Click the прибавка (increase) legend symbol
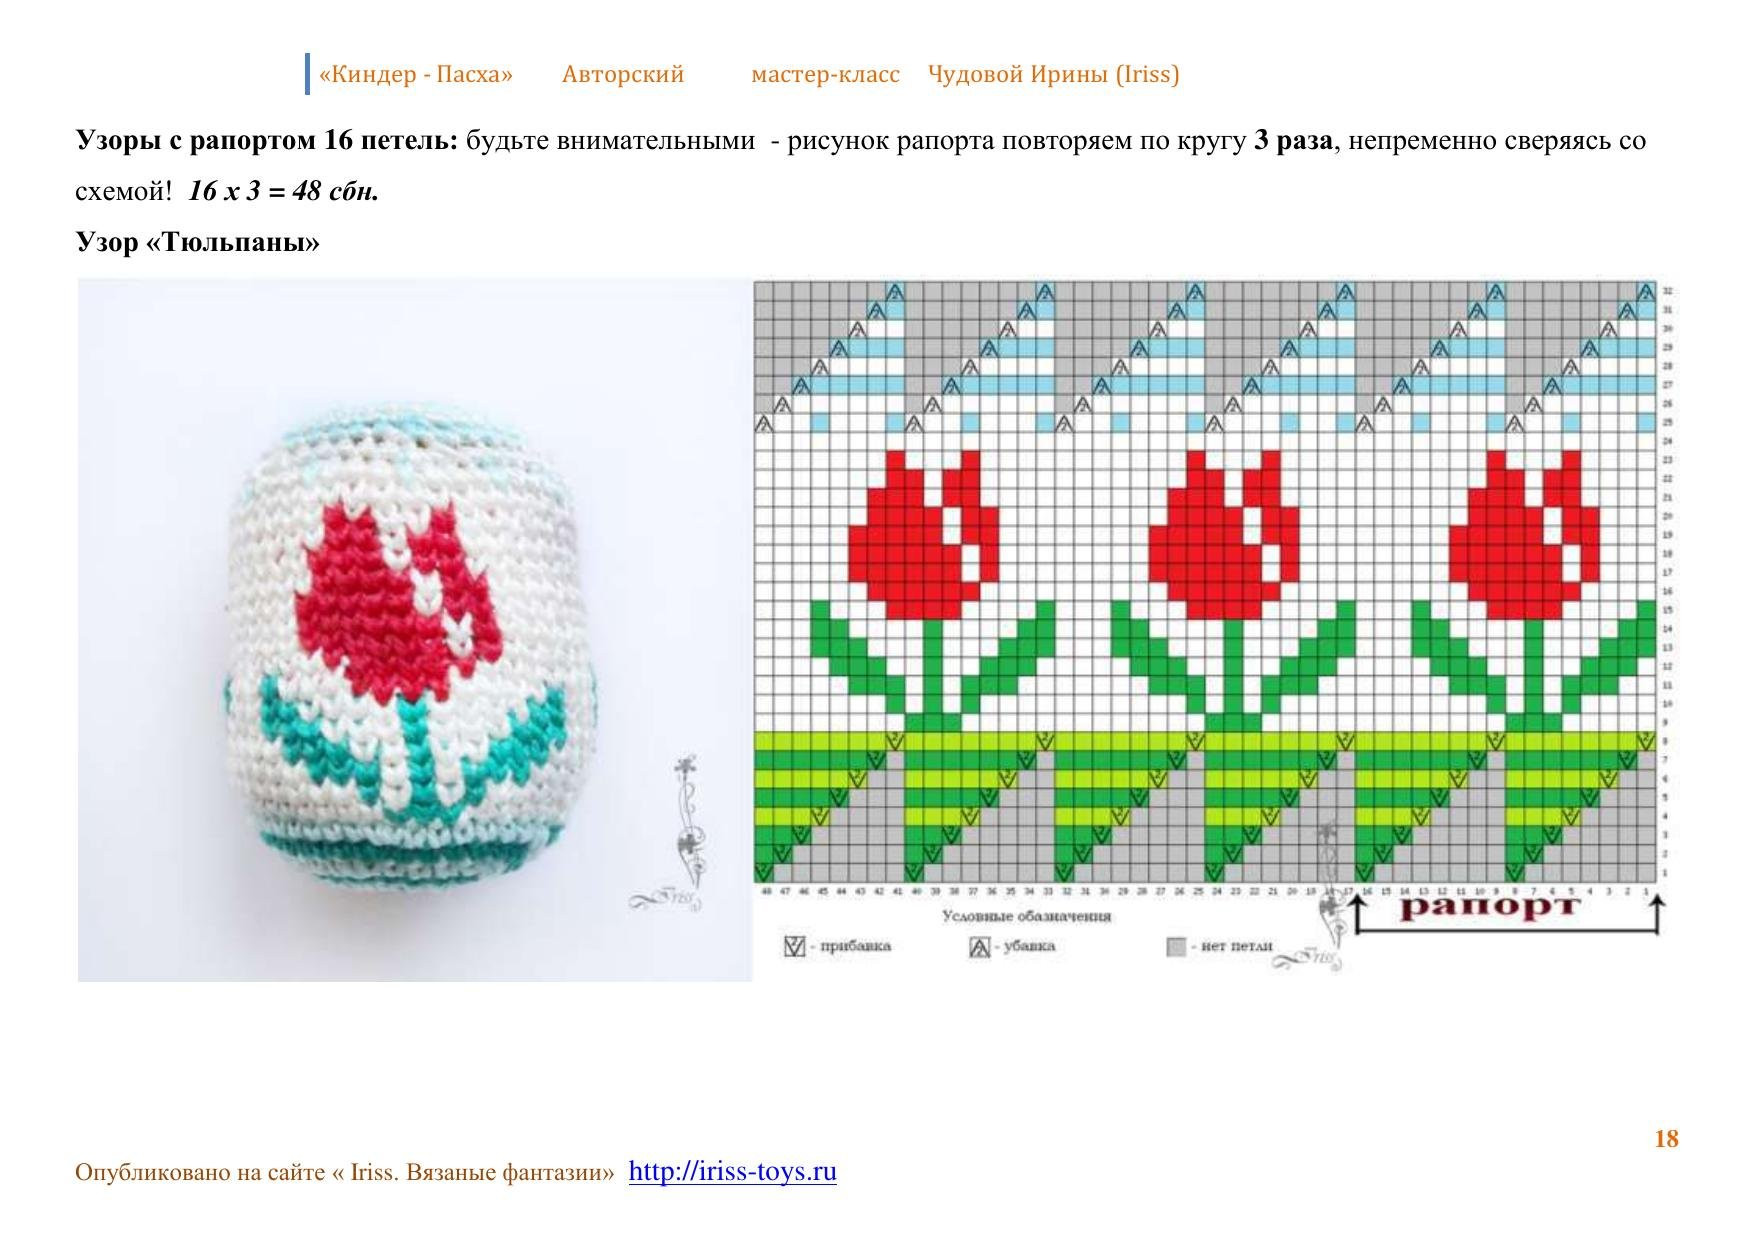The width and height of the screenshot is (1754, 1241). [x=794, y=946]
